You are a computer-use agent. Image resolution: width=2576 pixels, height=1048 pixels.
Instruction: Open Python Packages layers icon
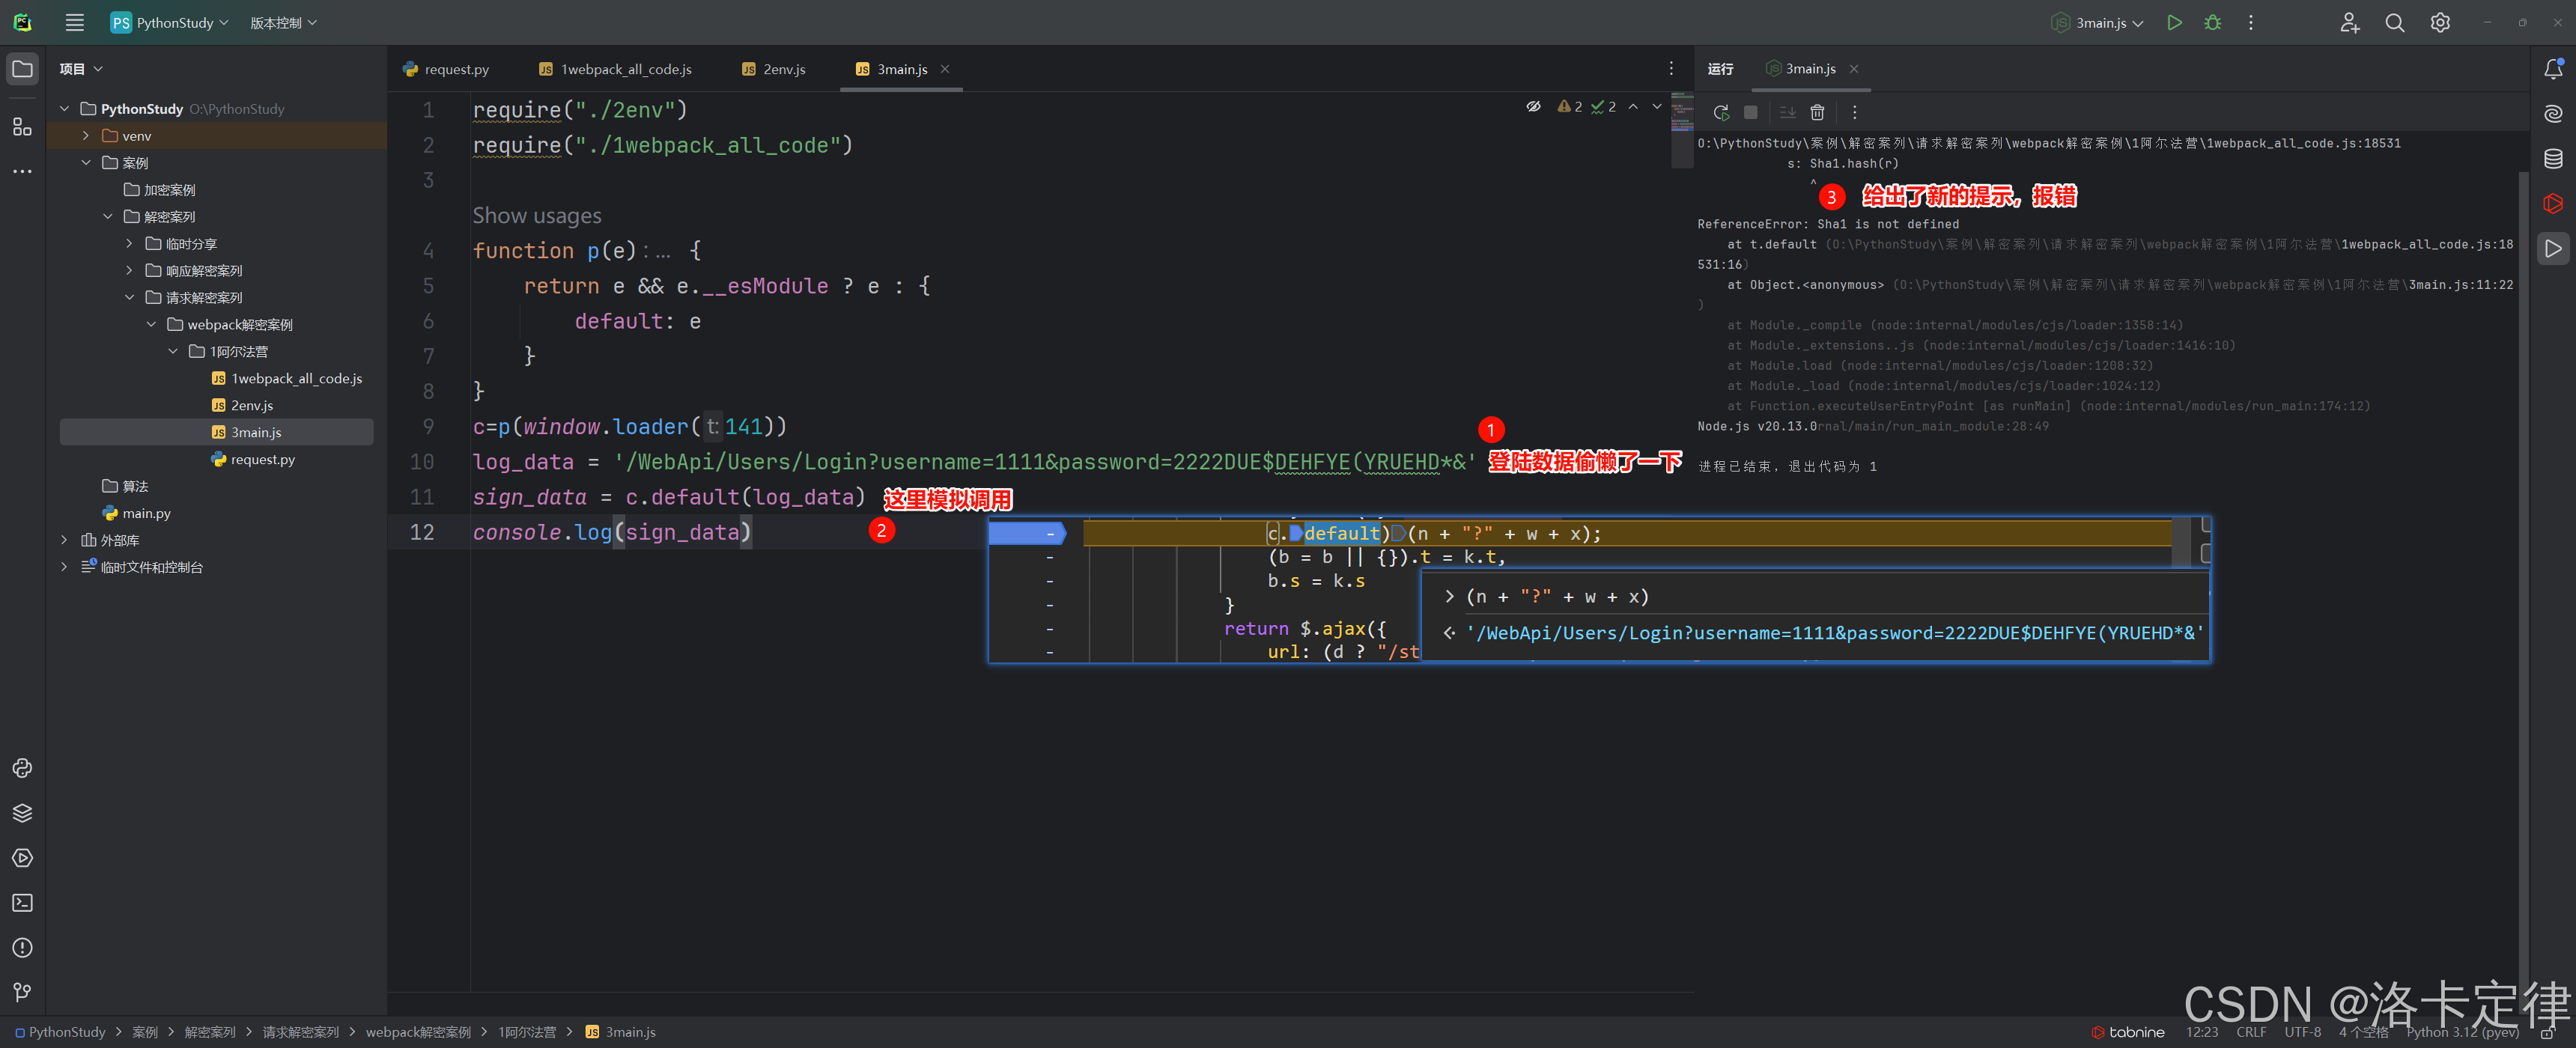point(22,813)
